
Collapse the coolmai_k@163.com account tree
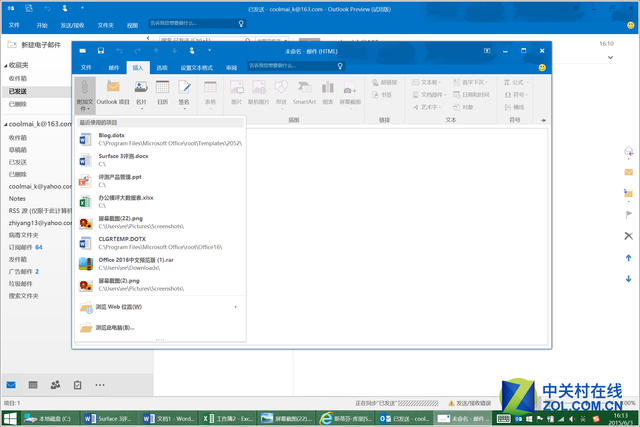coord(6,125)
